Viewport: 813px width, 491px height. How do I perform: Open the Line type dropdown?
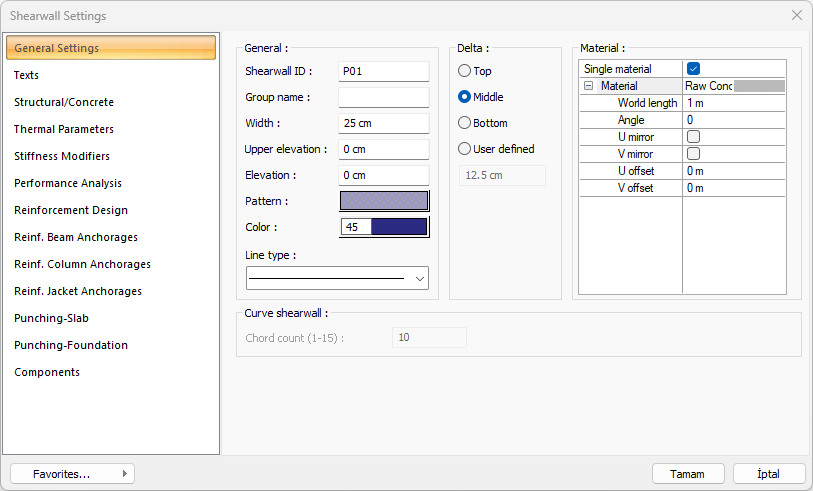click(337, 278)
